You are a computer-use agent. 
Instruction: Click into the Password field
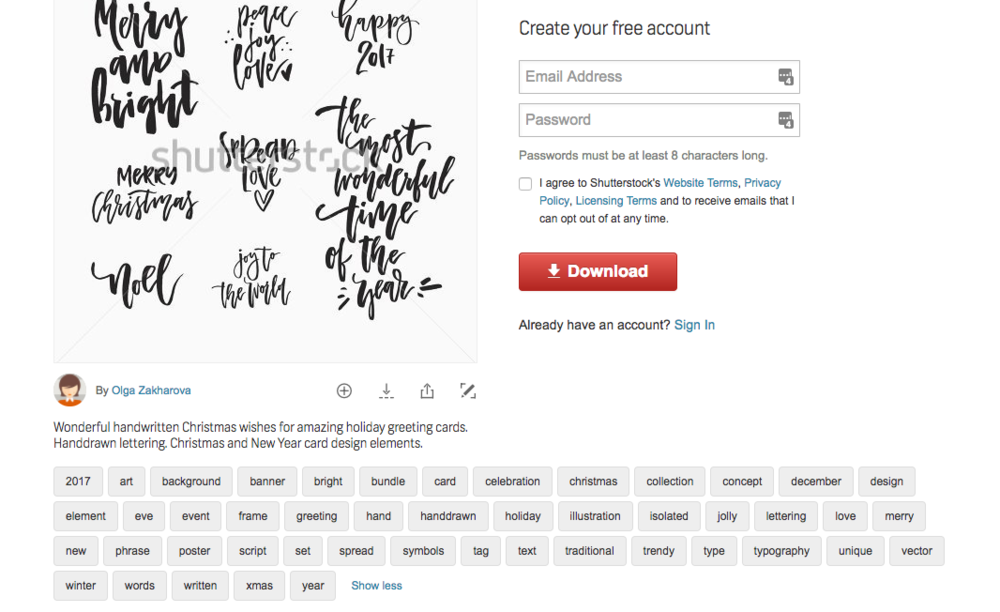[659, 120]
